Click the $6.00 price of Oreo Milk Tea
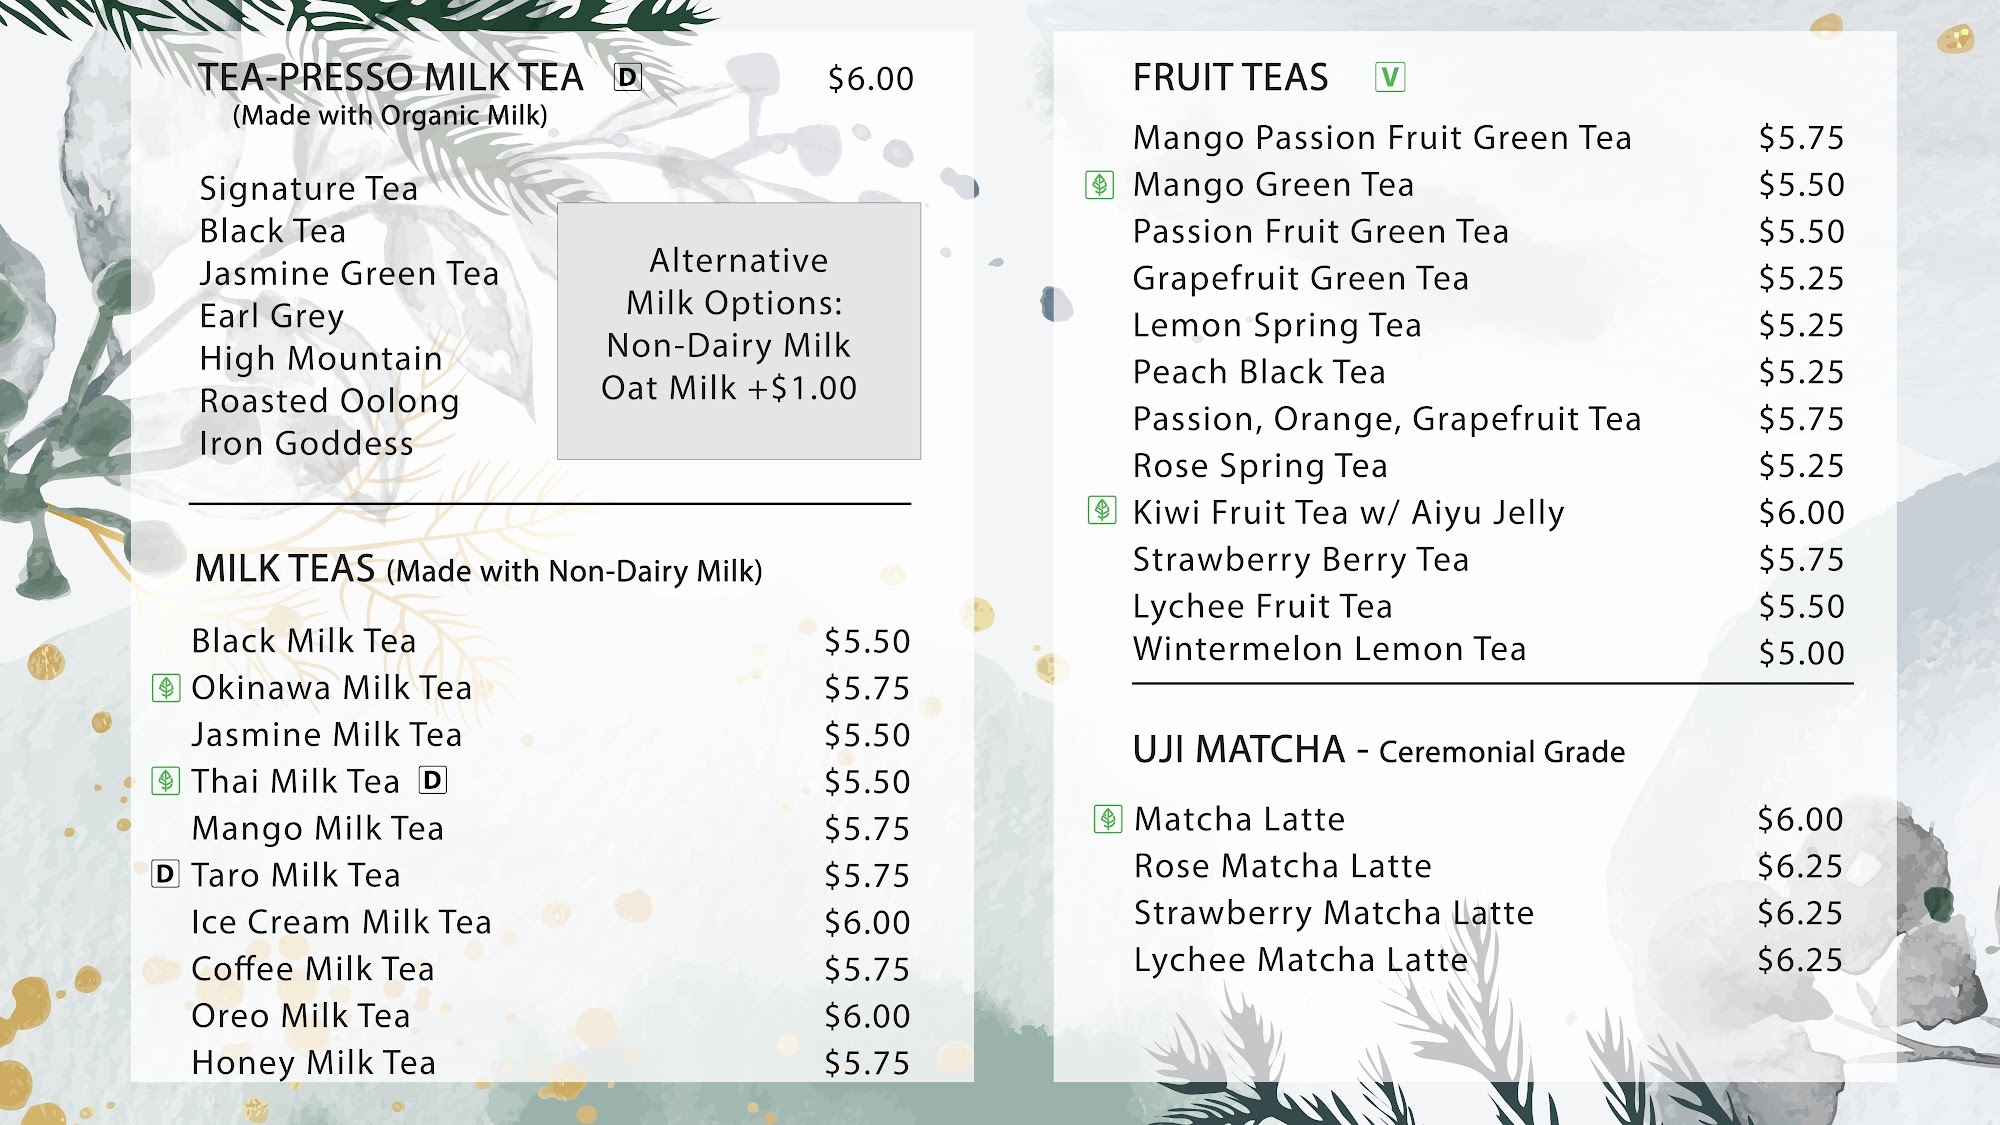 (x=867, y=1016)
